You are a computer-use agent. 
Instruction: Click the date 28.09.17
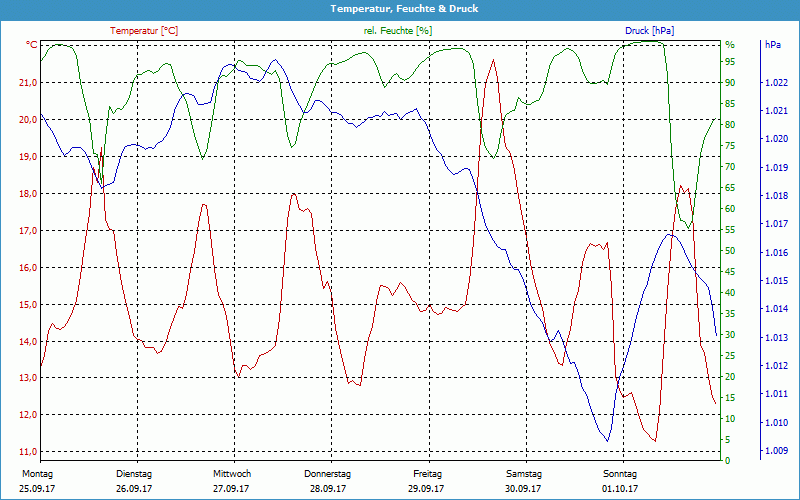328,489
